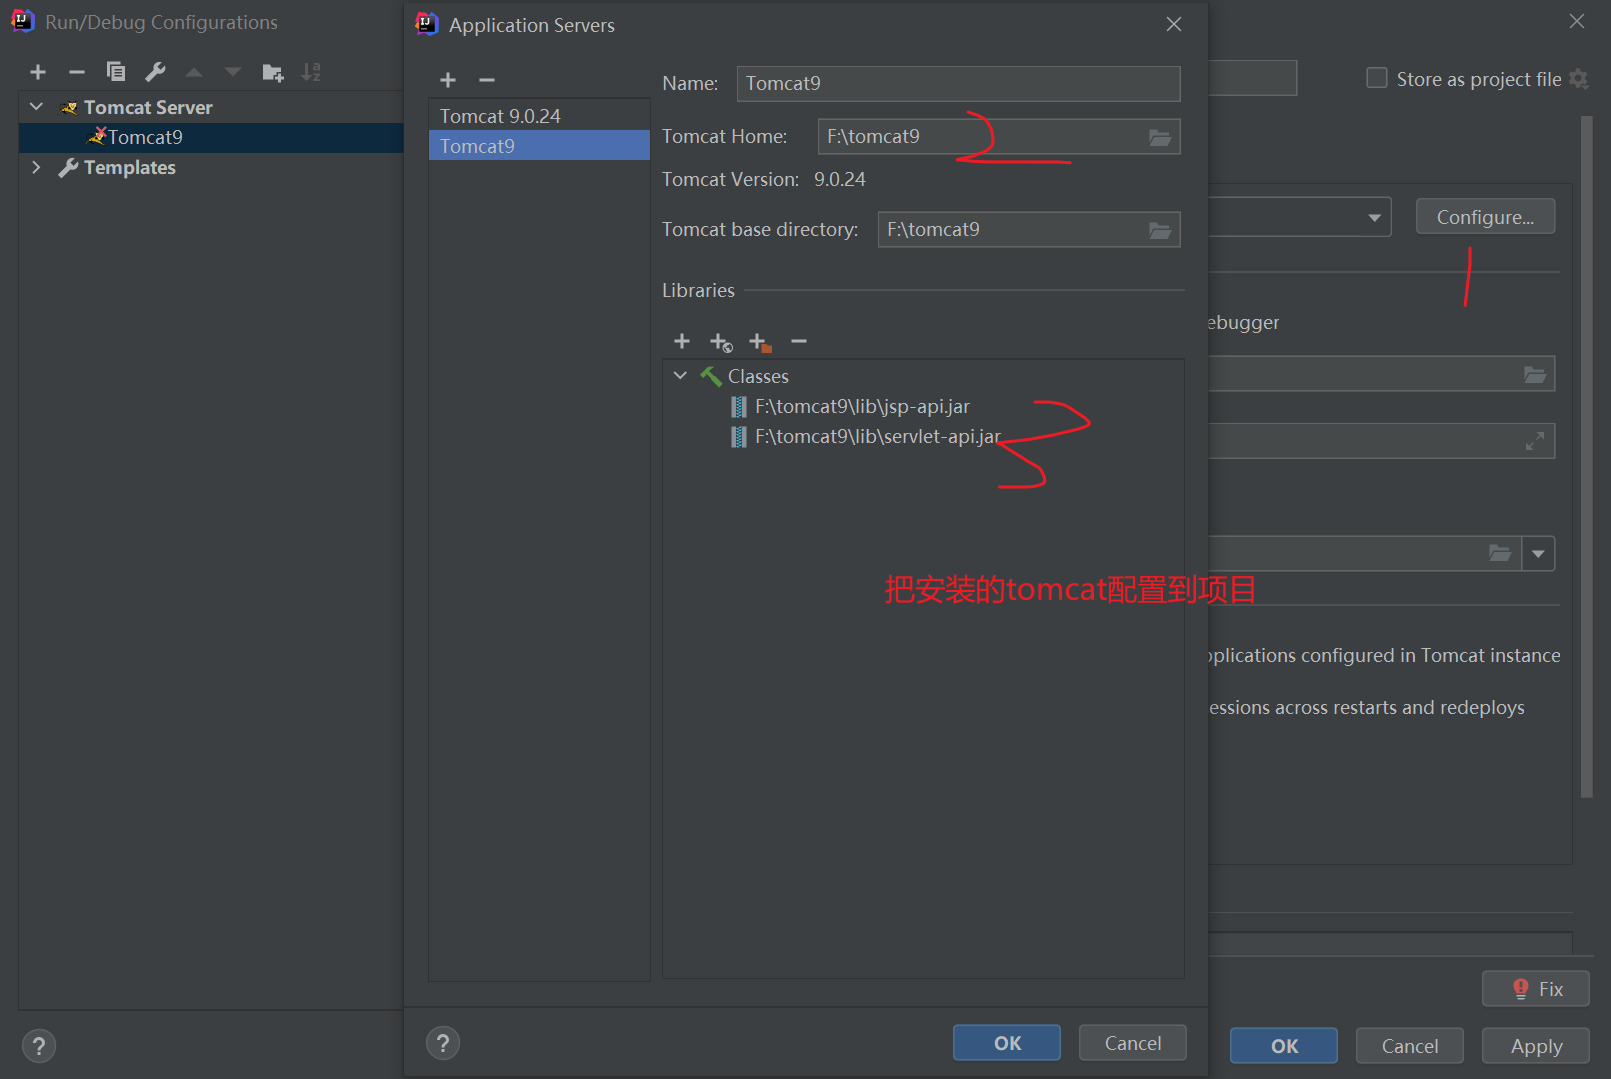Create new folder icon in configurations toolbar
The height and width of the screenshot is (1079, 1611).
[273, 72]
